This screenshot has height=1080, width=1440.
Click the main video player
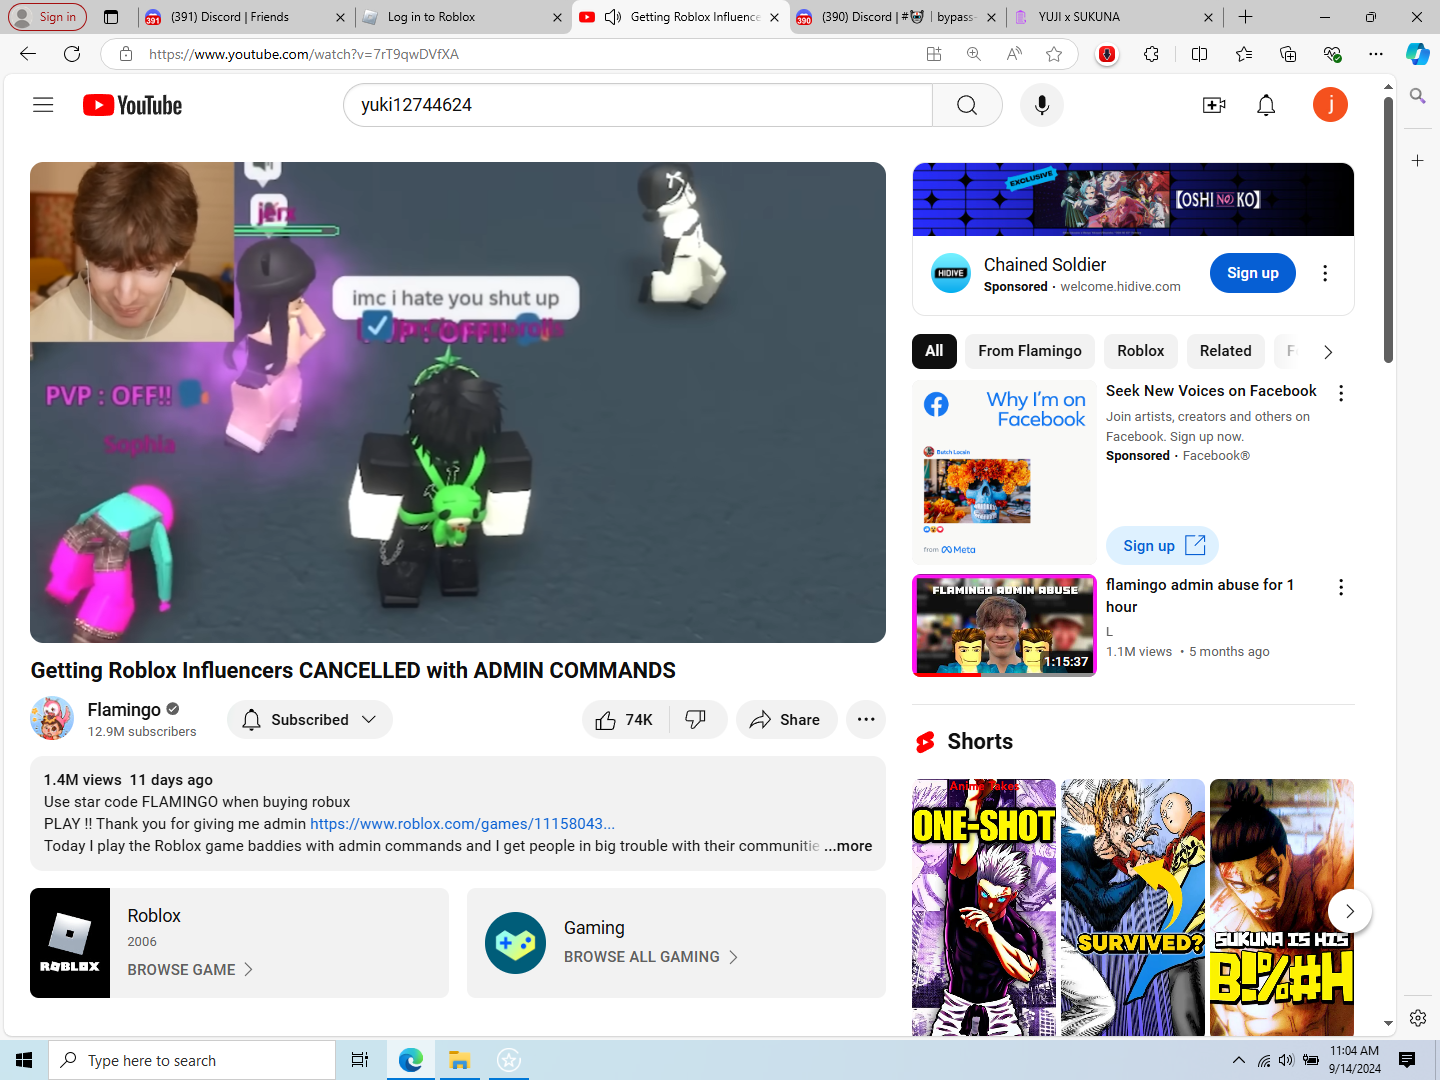(458, 402)
